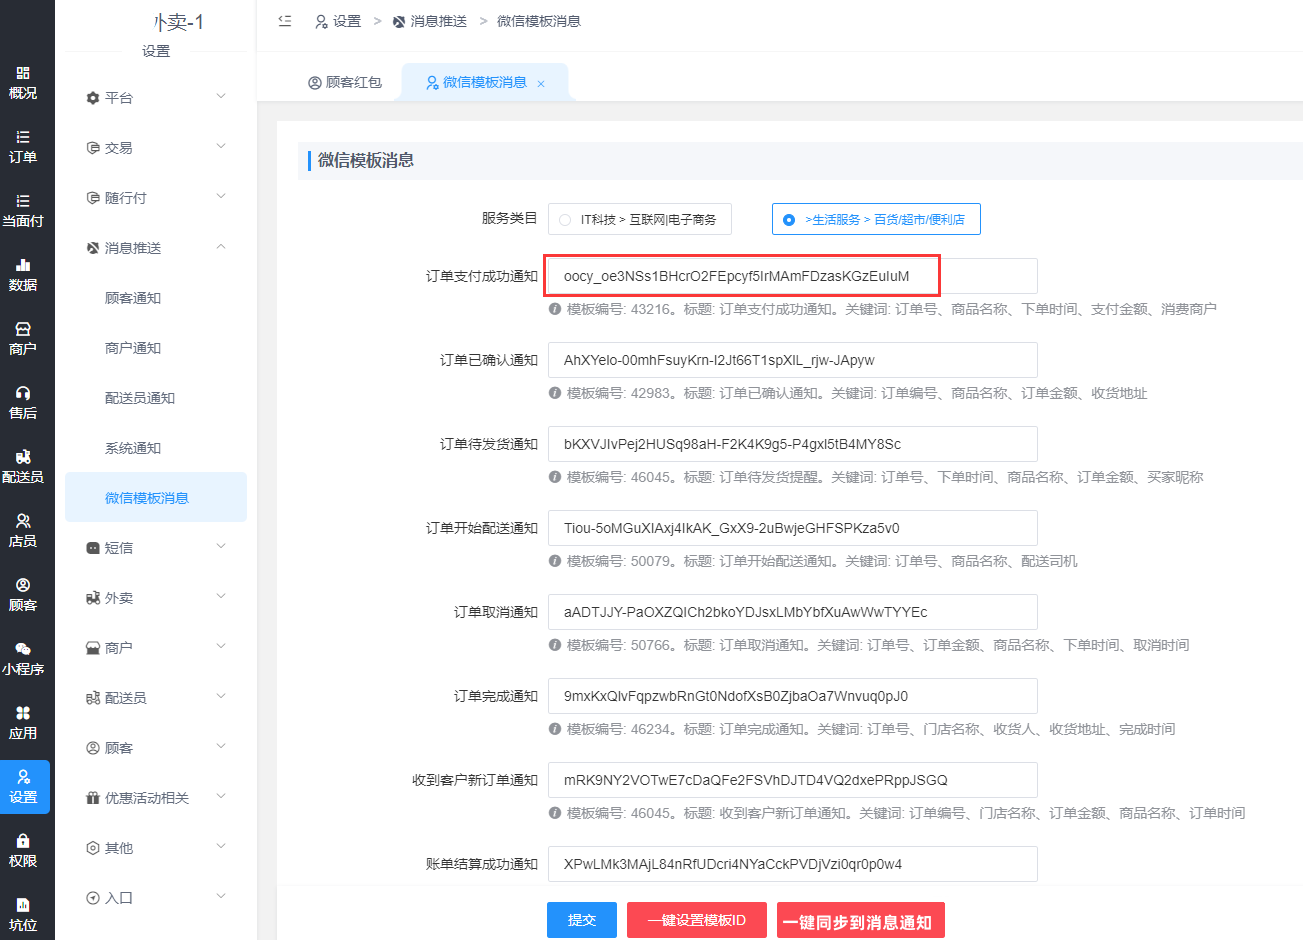Open the 概况 overview icon in sidebar

(x=23, y=83)
